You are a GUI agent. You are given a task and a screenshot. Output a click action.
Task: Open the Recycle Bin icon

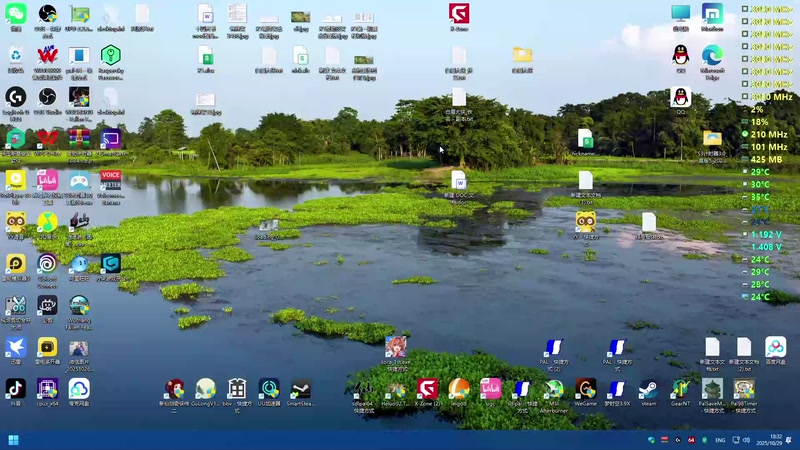[x=16, y=56]
